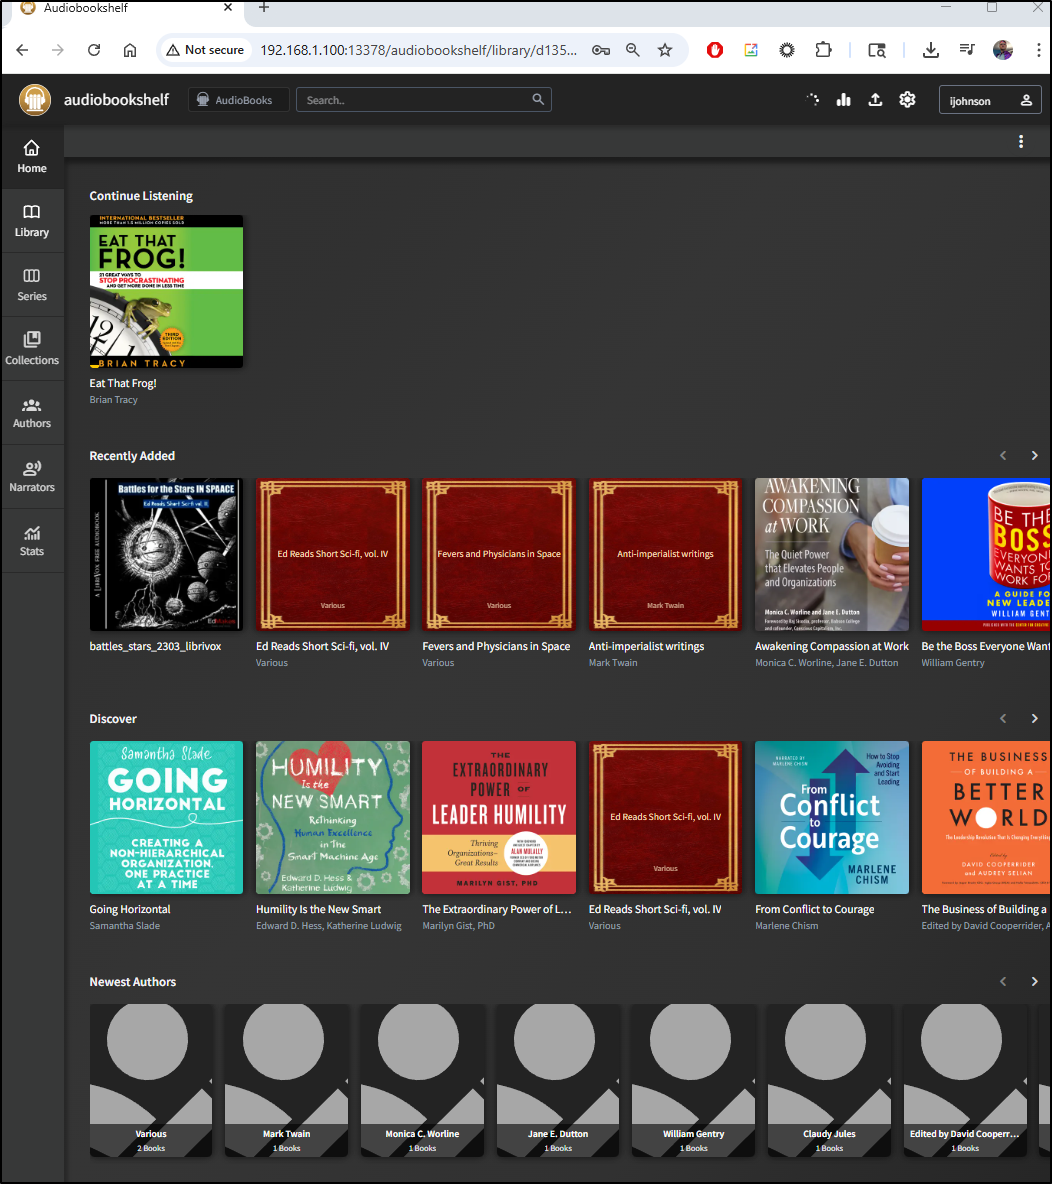Click the search magnifier icon
Screen dimensions: 1052x1184
538,99
